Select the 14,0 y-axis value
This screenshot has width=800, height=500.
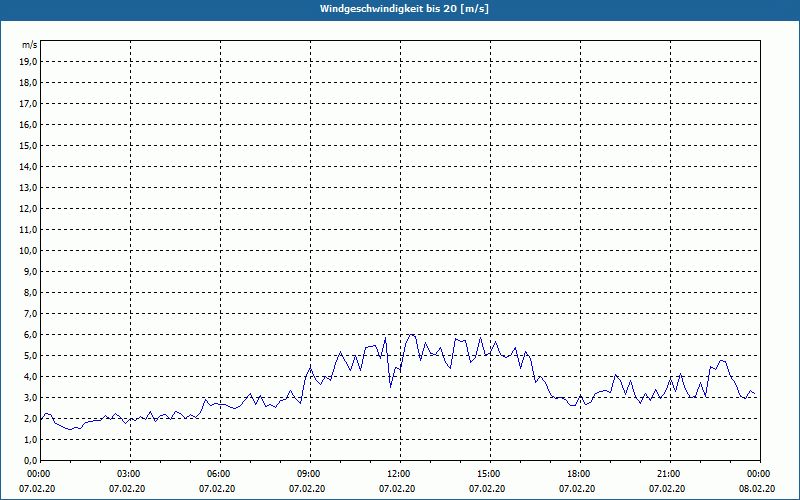coord(28,166)
